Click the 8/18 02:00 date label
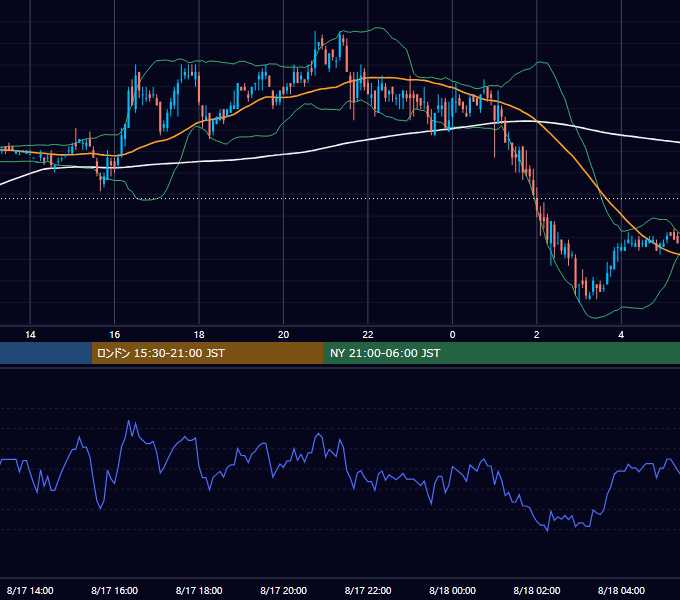Image resolution: width=680 pixels, height=600 pixels. [537, 590]
